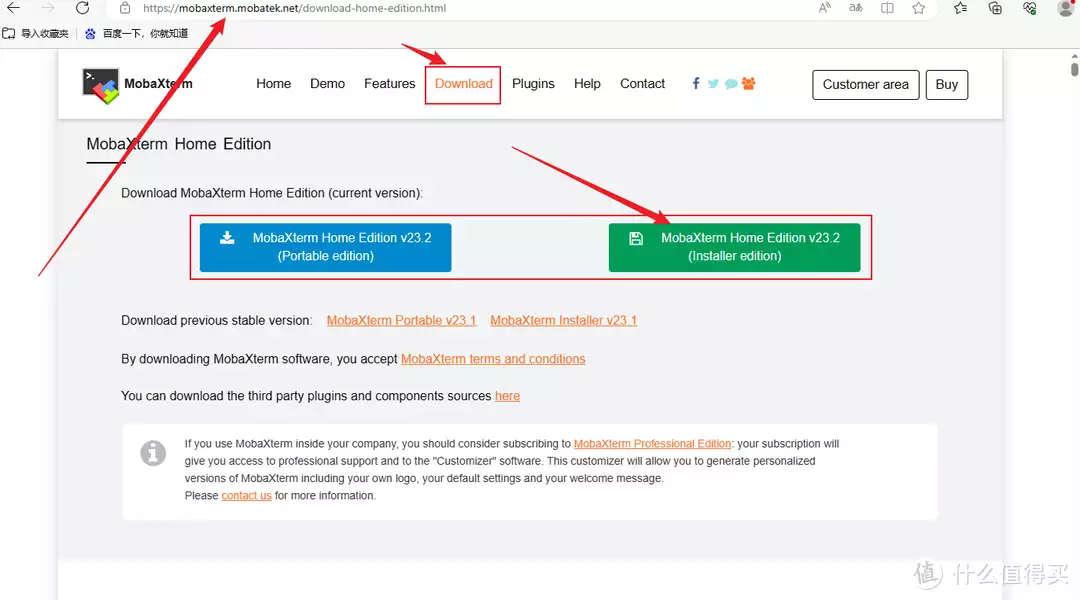Open MobaXterm Twitter icon
The height and width of the screenshot is (600, 1080).
pyautogui.click(x=713, y=83)
